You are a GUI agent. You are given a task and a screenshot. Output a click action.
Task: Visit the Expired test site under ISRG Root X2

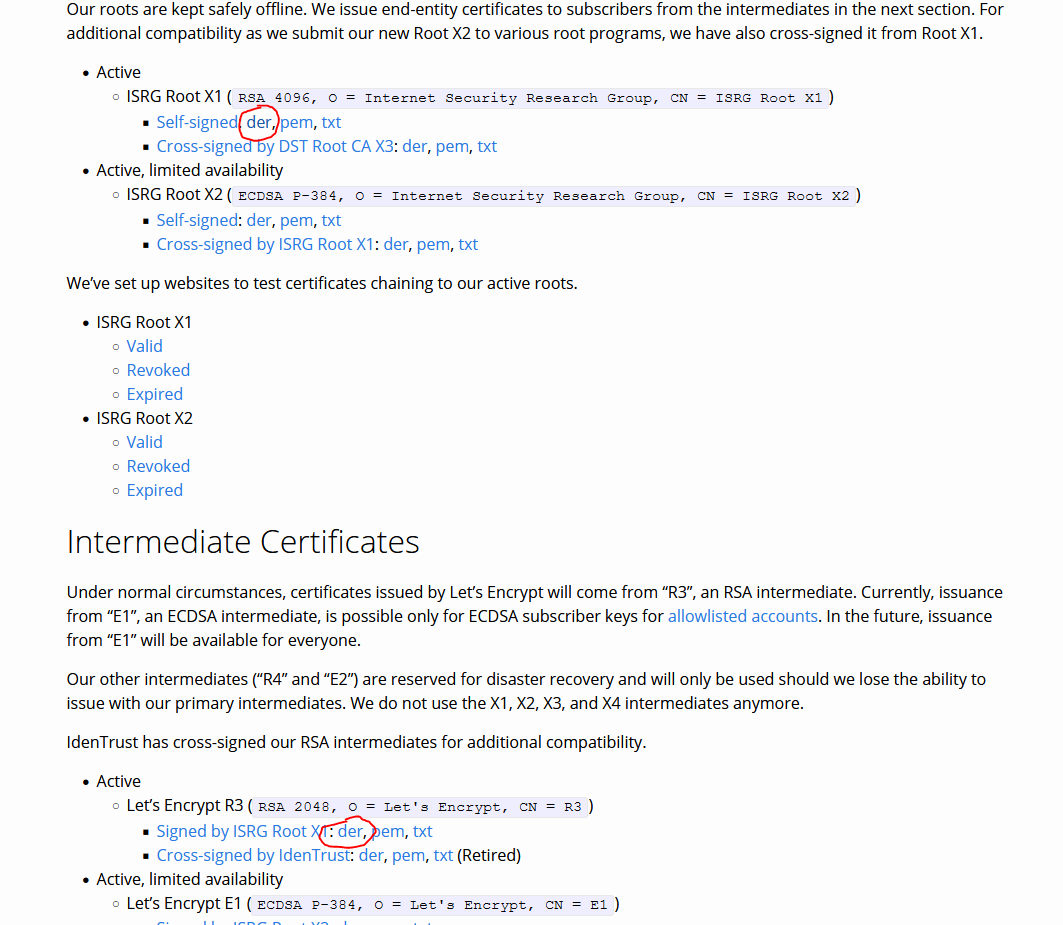(155, 490)
